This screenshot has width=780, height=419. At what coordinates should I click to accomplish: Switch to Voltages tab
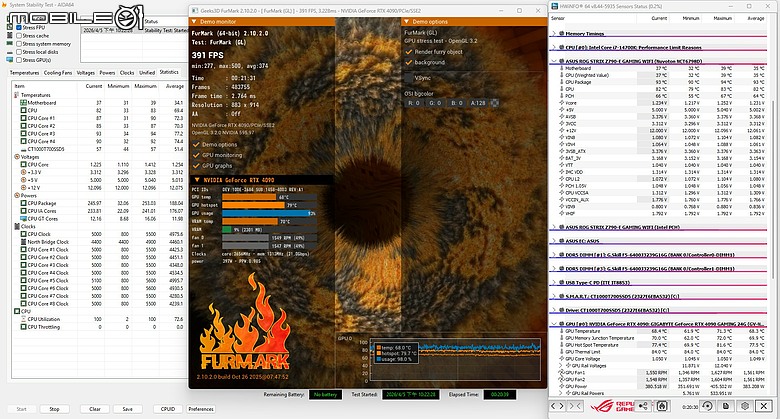click(86, 73)
